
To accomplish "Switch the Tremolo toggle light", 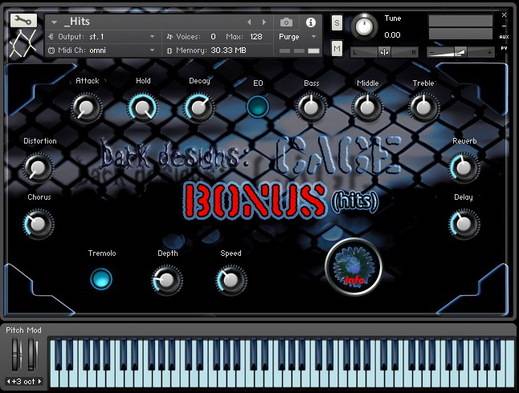I will [101, 279].
